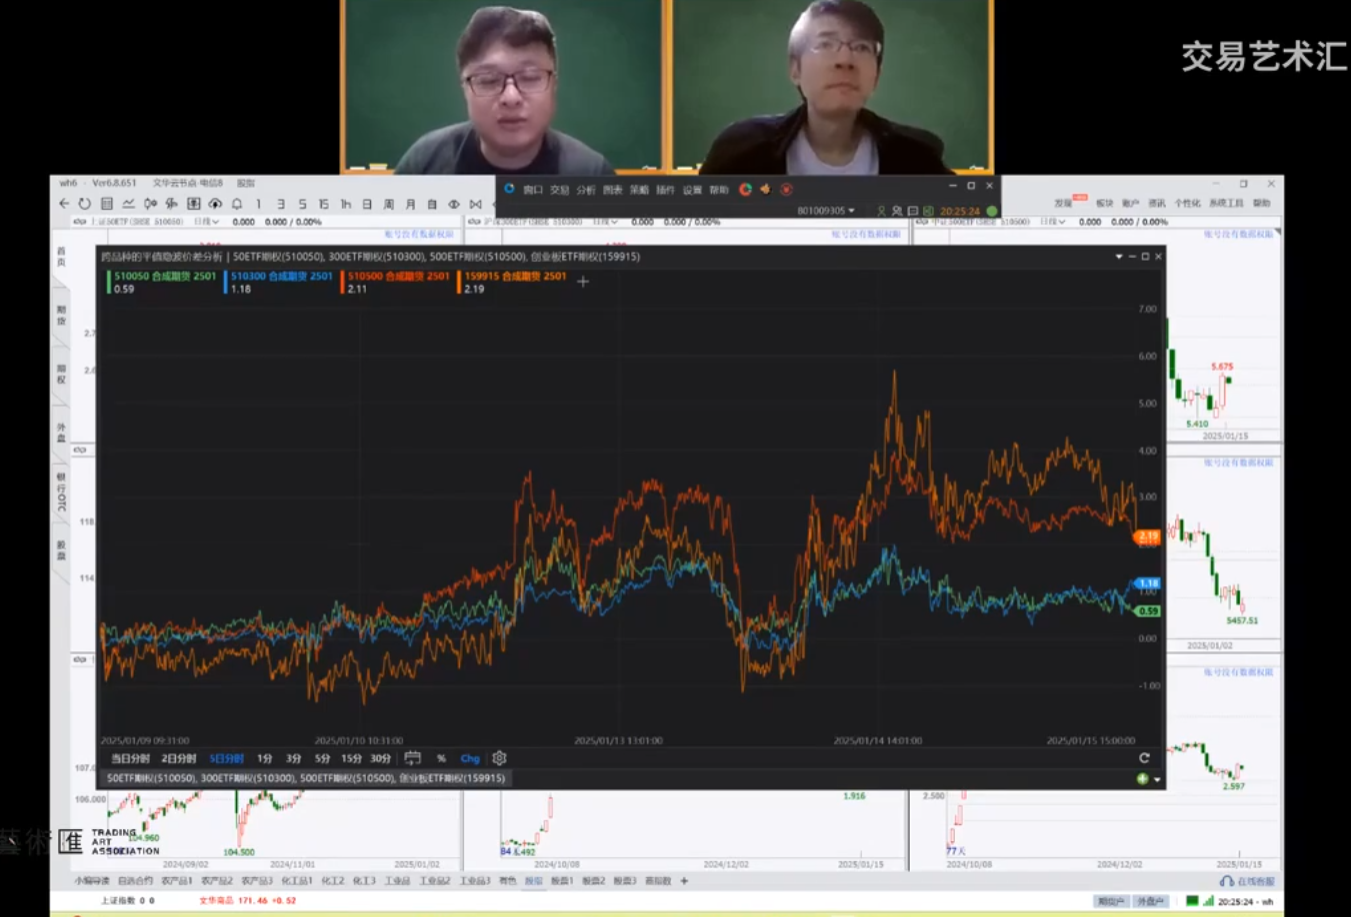Toggle the Chg change display mode

click(470, 758)
